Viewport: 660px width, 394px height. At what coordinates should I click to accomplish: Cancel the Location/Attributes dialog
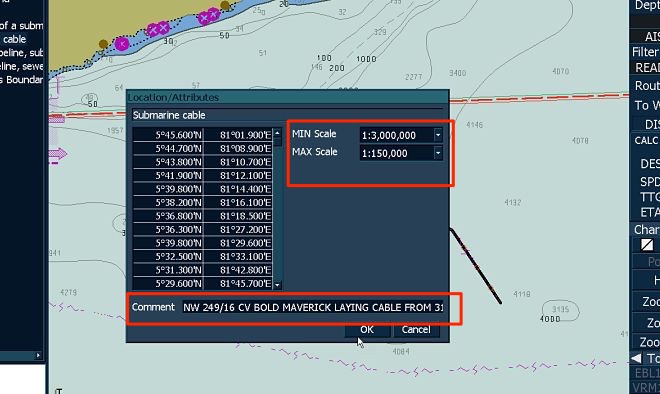pyautogui.click(x=416, y=330)
